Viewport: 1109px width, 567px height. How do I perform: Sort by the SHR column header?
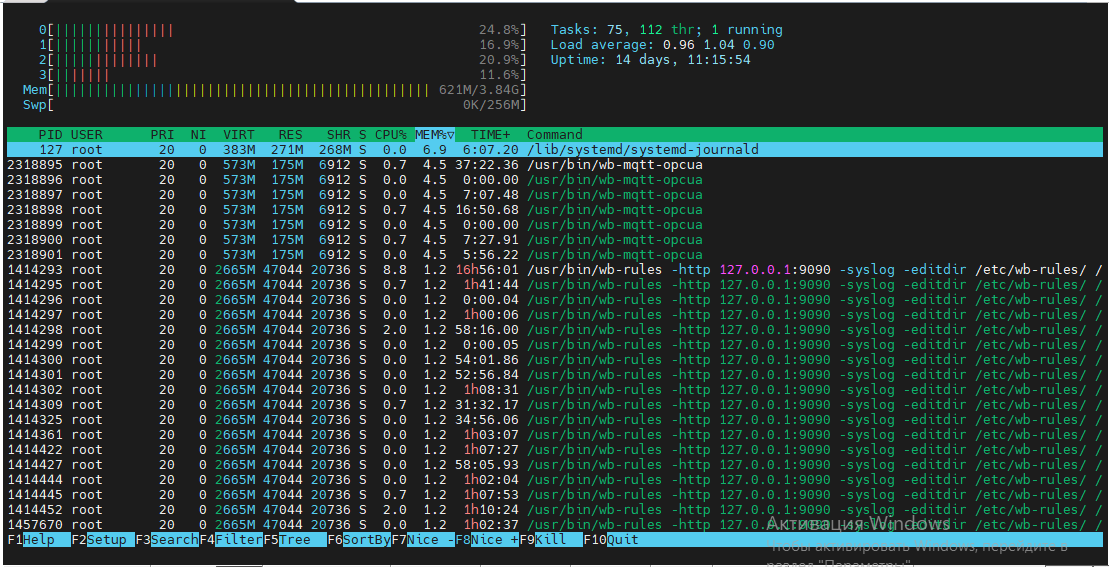tap(339, 134)
